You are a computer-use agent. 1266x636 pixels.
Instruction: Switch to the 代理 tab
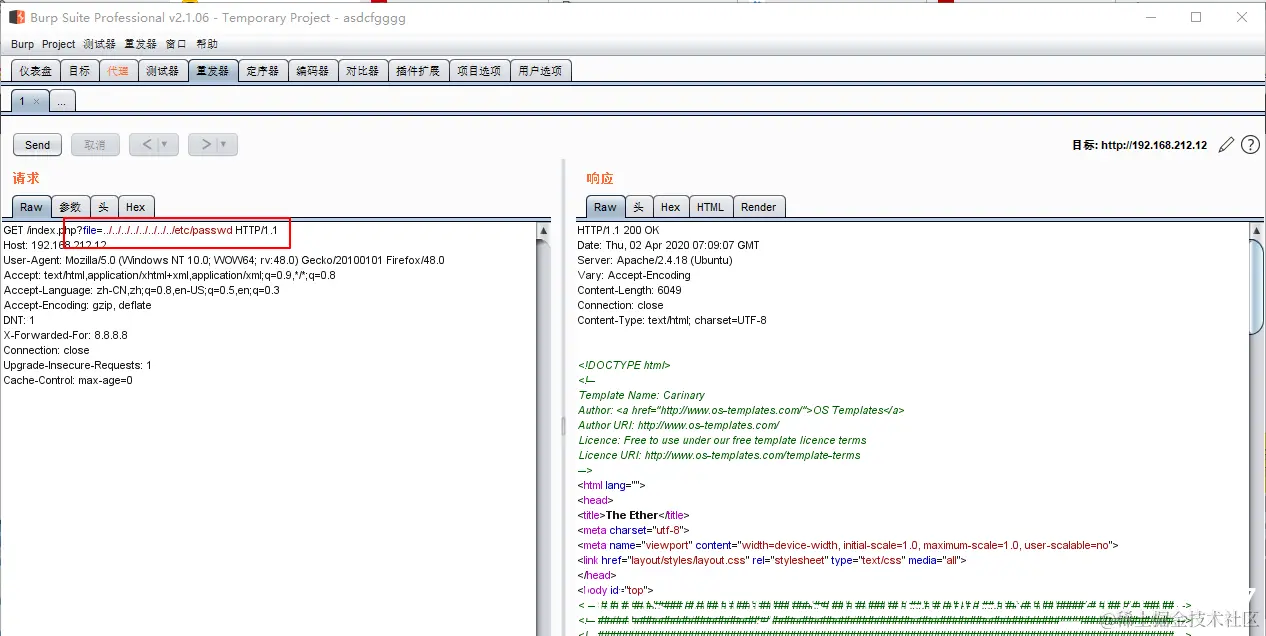118,71
